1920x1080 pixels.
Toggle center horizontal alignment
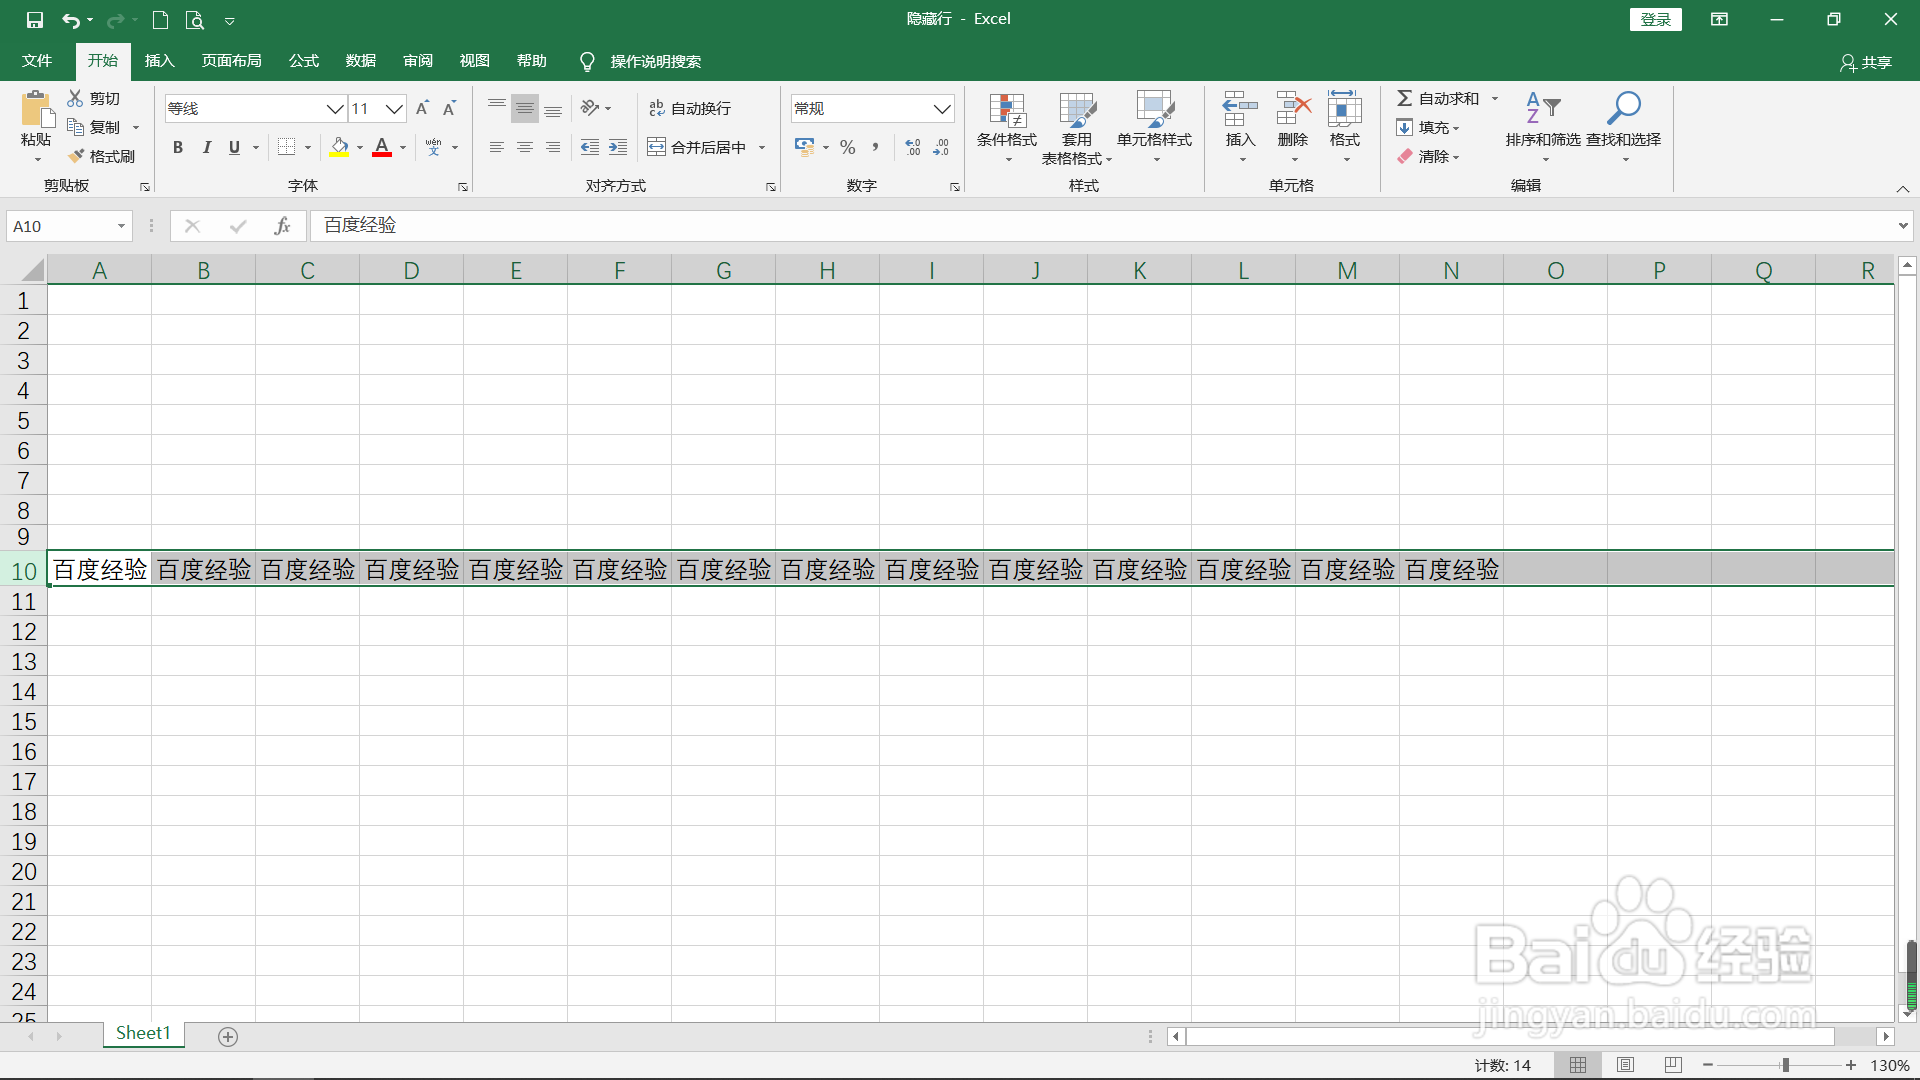[x=525, y=147]
